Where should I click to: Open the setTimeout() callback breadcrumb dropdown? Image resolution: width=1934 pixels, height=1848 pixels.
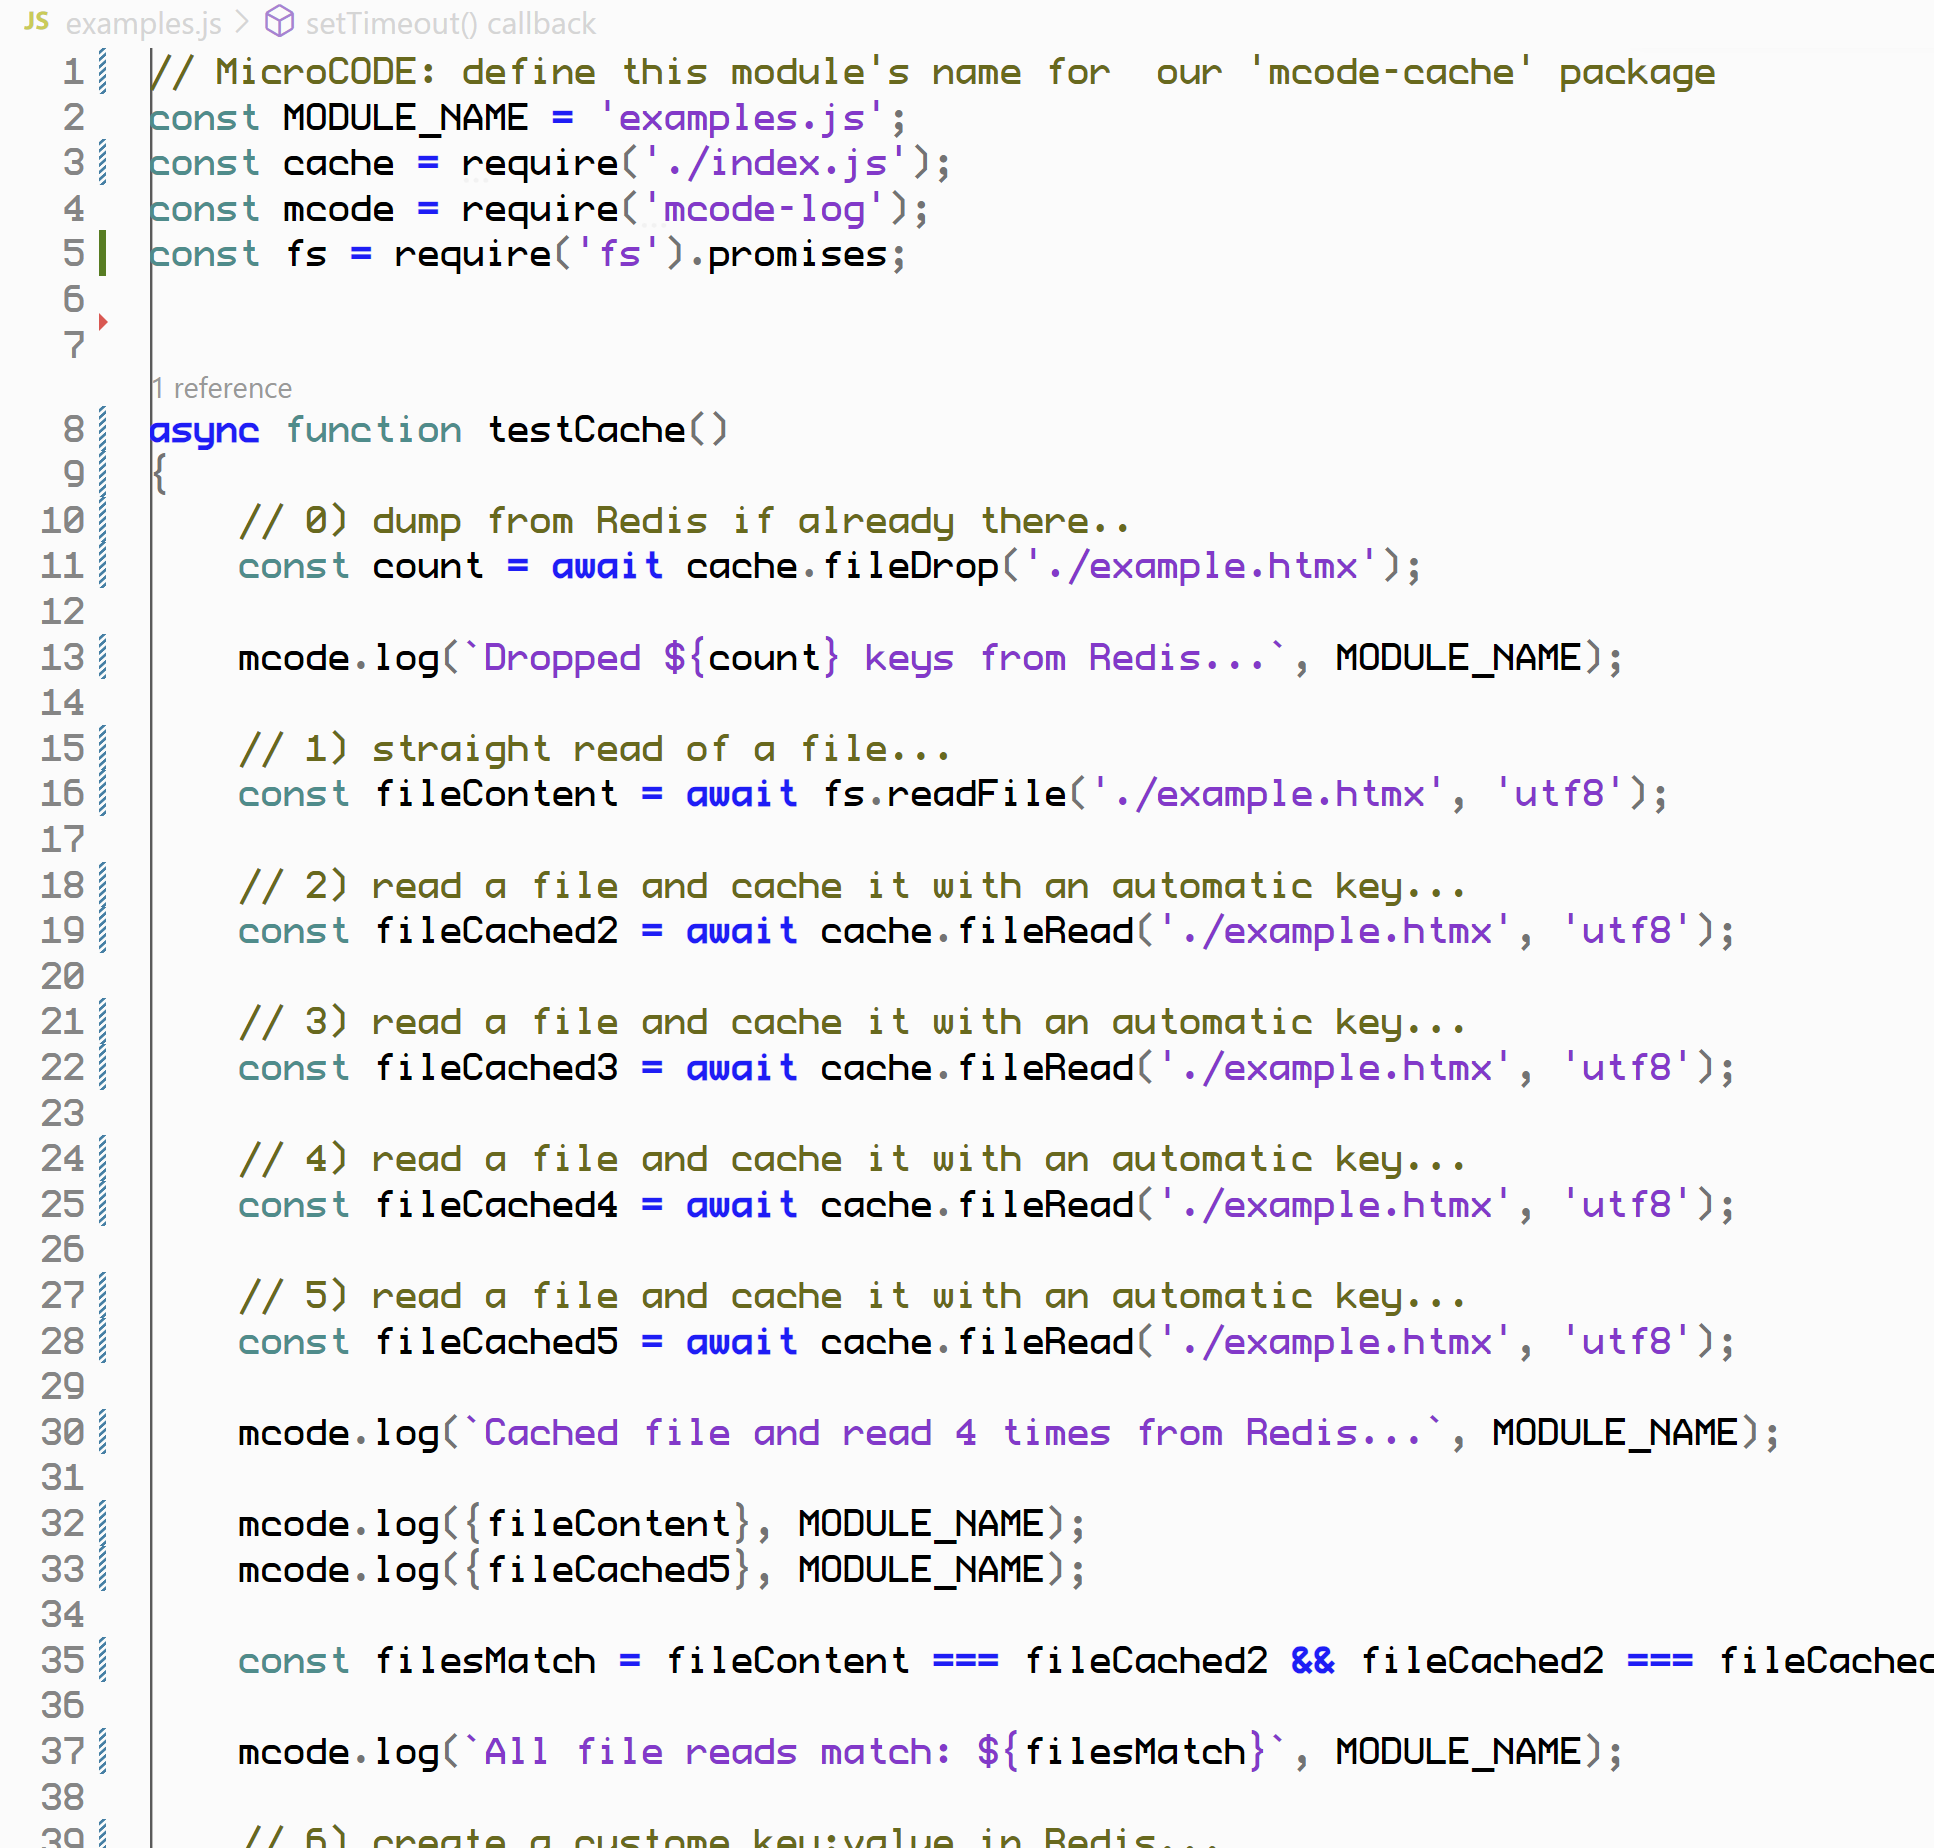(x=450, y=23)
